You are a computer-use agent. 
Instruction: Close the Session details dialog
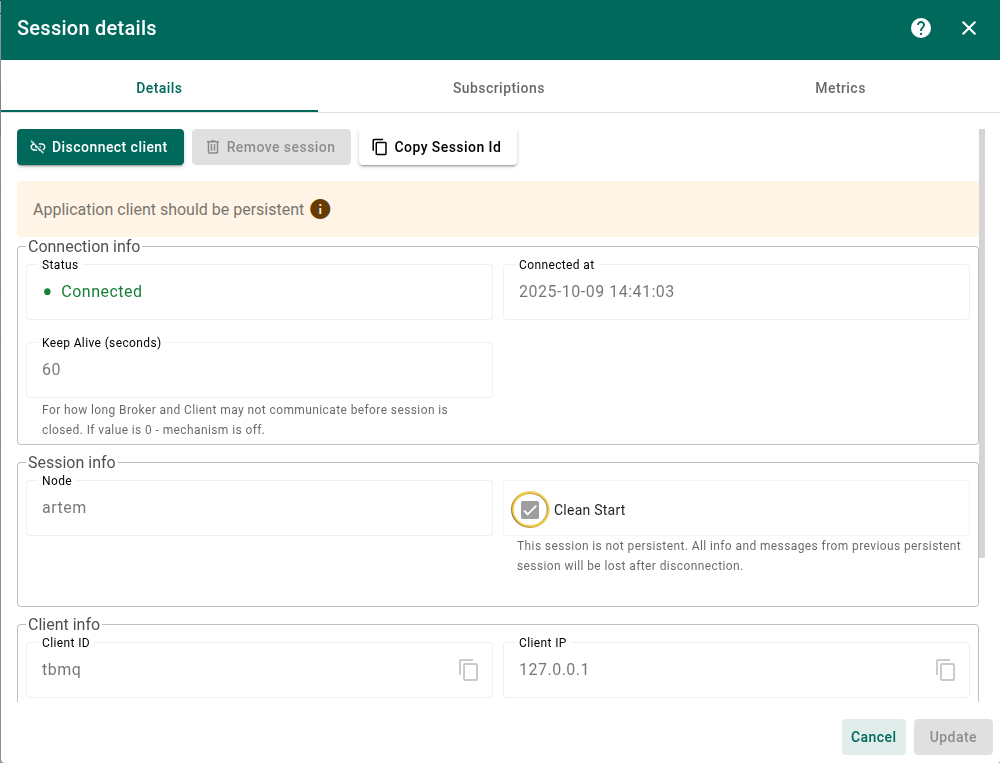point(968,28)
